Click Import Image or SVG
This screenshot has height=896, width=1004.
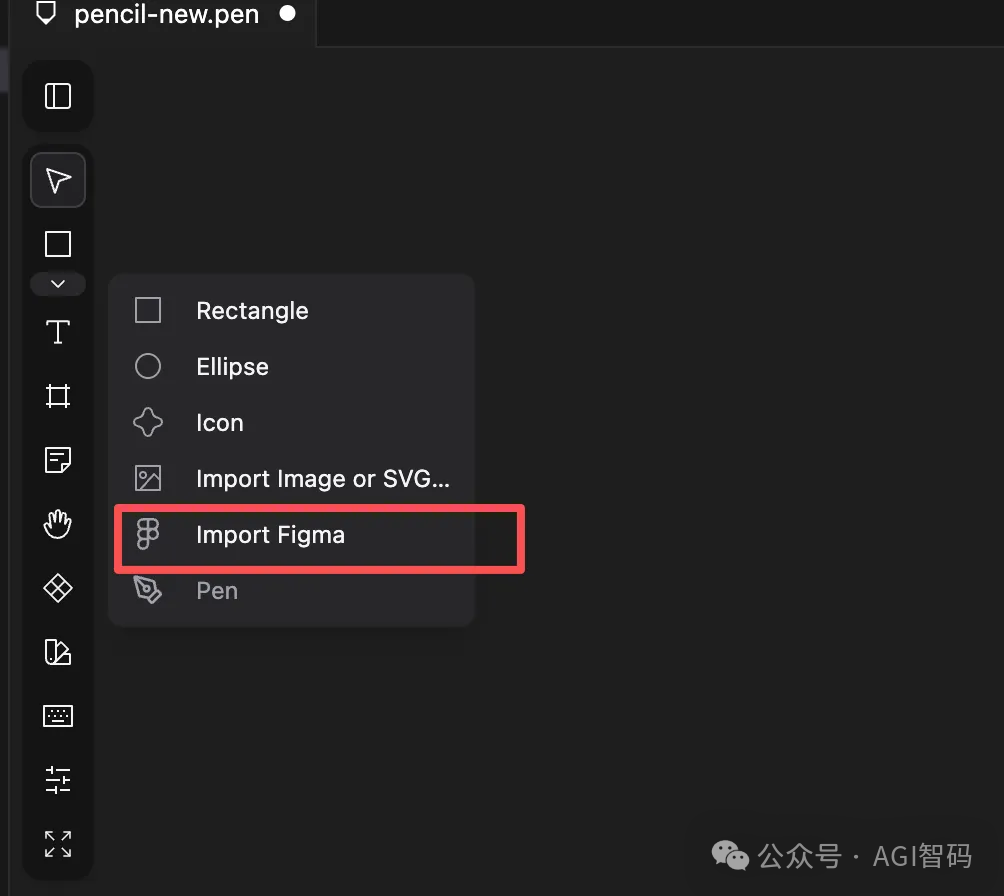coord(322,478)
